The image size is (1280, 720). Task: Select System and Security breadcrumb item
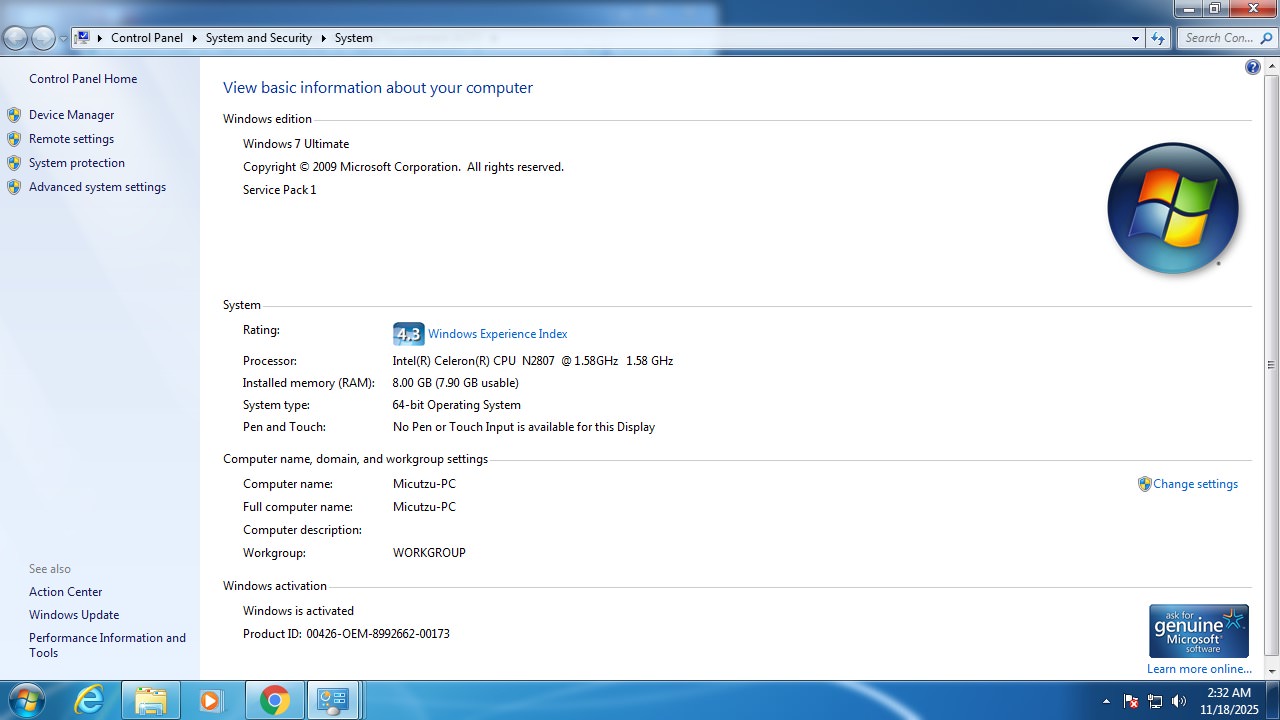[258, 38]
